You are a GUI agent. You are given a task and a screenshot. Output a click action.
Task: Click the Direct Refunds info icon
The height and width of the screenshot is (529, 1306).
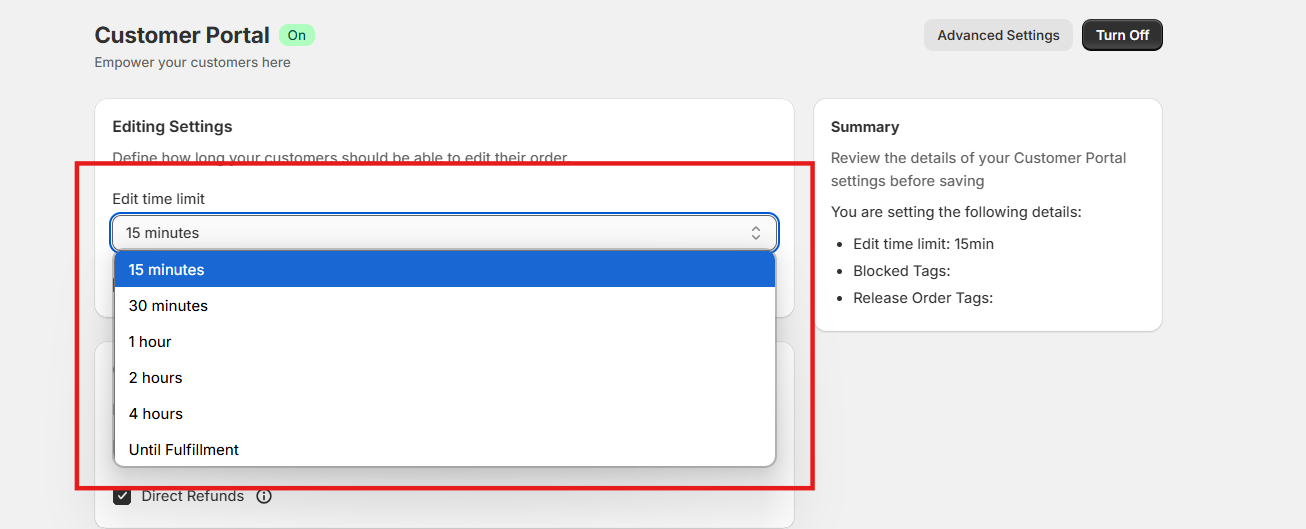pyautogui.click(x=264, y=496)
